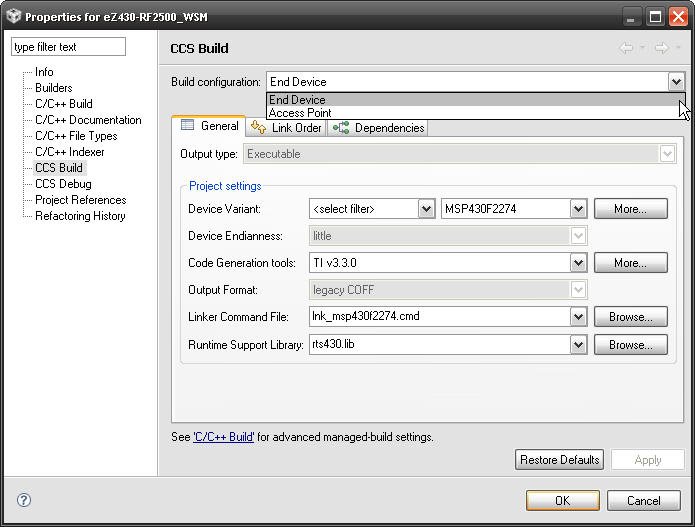Open the help question mark icon
The image size is (695, 527).
[24, 500]
